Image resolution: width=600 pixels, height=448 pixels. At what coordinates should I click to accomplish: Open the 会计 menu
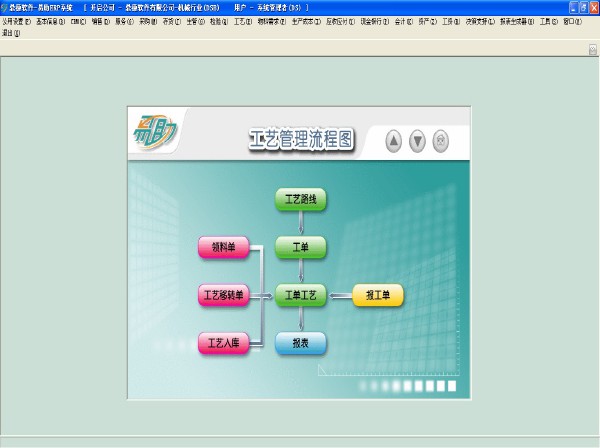pyautogui.click(x=403, y=20)
